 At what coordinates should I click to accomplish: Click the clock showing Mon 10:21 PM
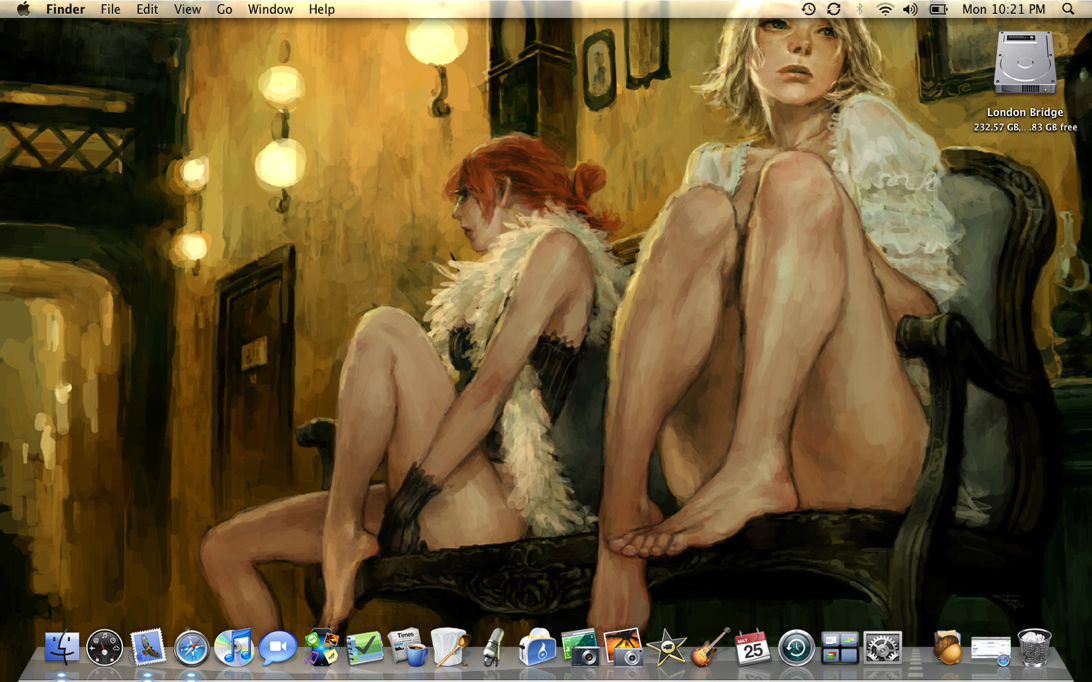[x=1004, y=9]
